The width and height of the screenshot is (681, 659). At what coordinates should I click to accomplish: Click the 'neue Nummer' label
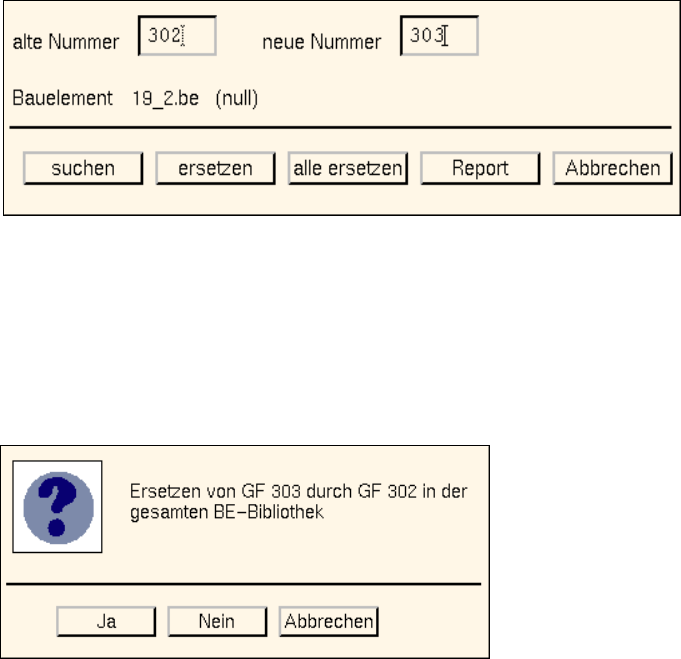[322, 42]
